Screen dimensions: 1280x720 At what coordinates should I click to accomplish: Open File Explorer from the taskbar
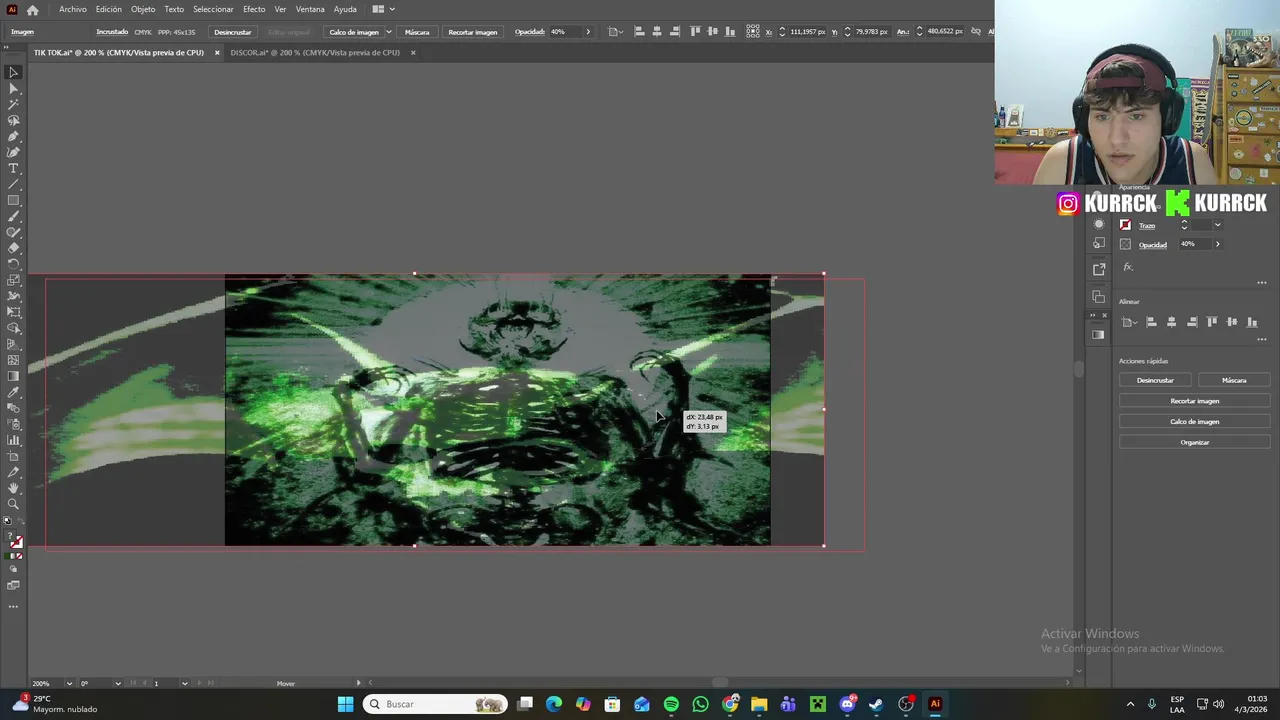click(x=759, y=704)
